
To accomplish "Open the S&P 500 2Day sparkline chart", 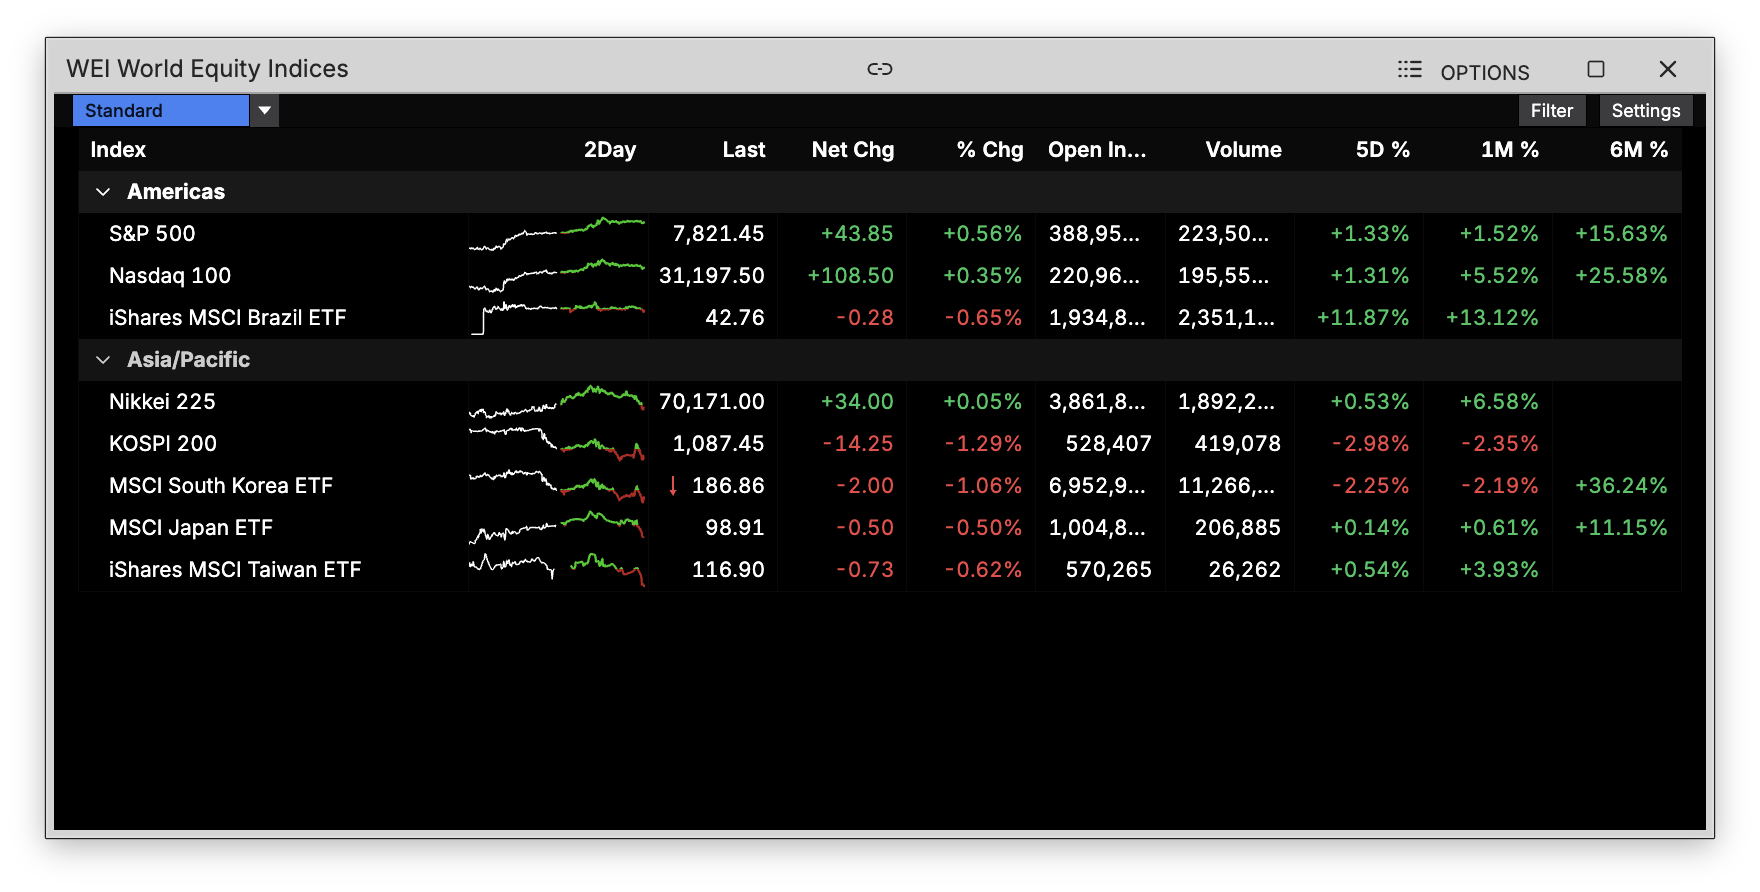I will coord(557,234).
